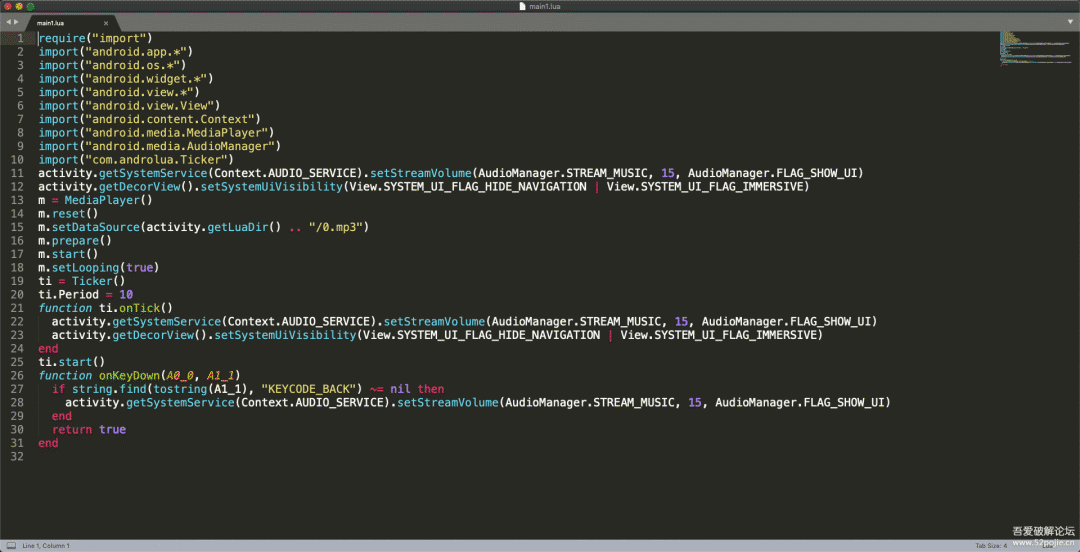Click the main1.lua document icon in title bar

(522, 6)
